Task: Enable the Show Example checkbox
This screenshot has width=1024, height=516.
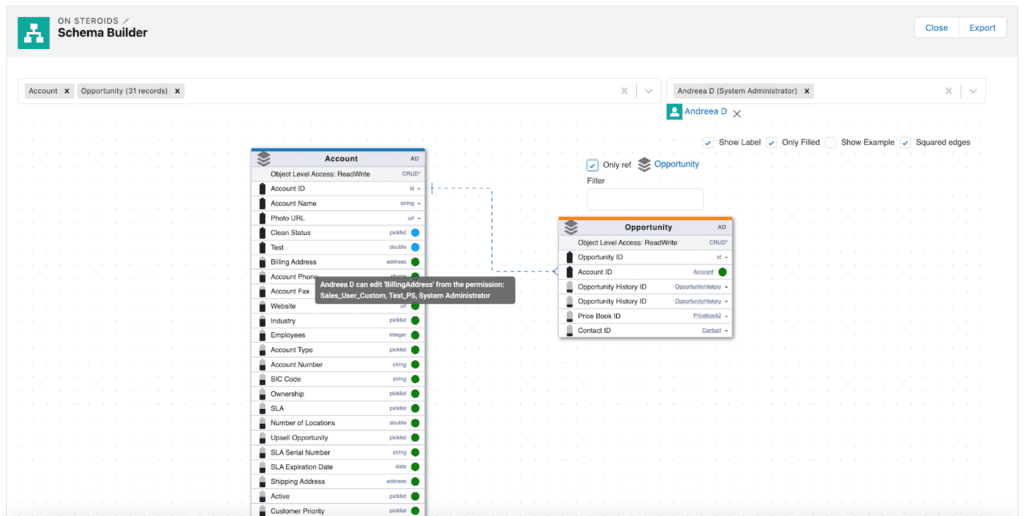Action: (830, 142)
